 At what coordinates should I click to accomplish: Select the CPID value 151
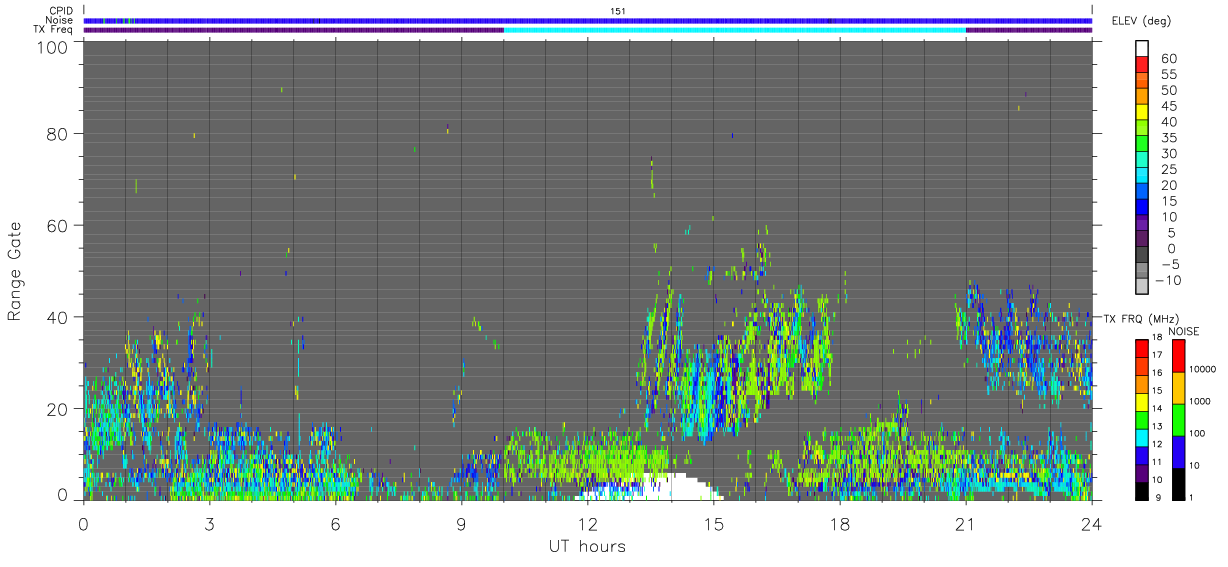617,11
